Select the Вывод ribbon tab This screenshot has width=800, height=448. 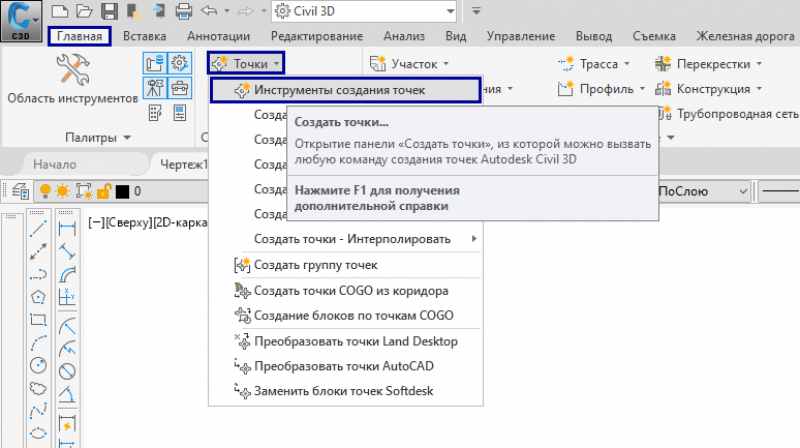[594, 36]
